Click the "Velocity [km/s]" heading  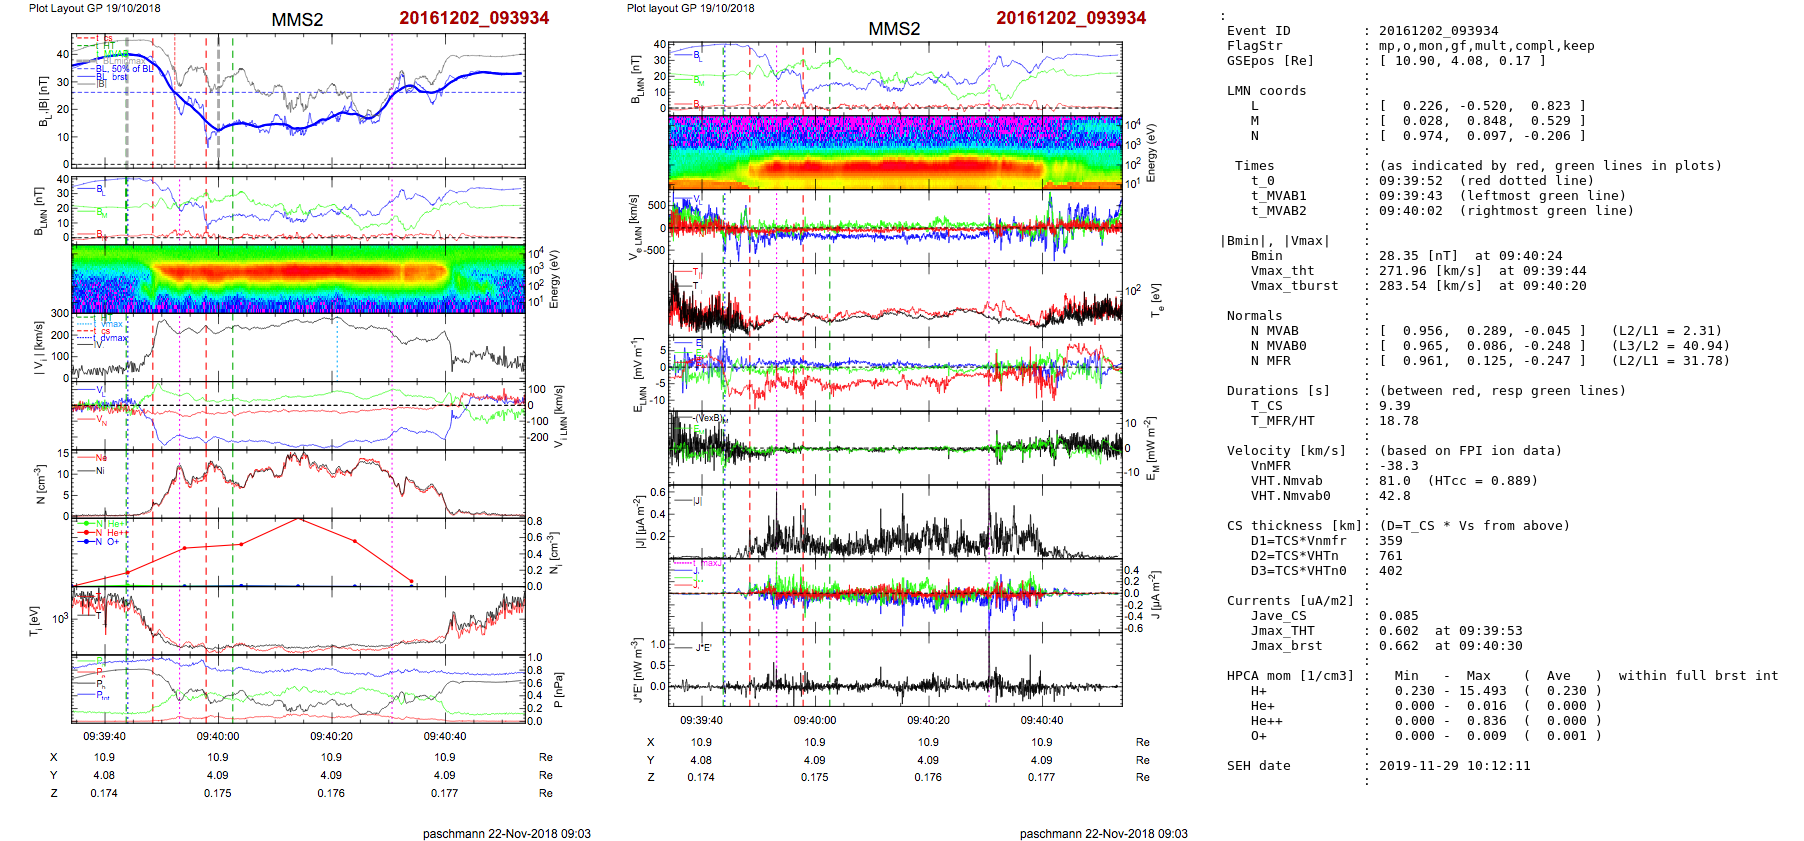click(1287, 451)
